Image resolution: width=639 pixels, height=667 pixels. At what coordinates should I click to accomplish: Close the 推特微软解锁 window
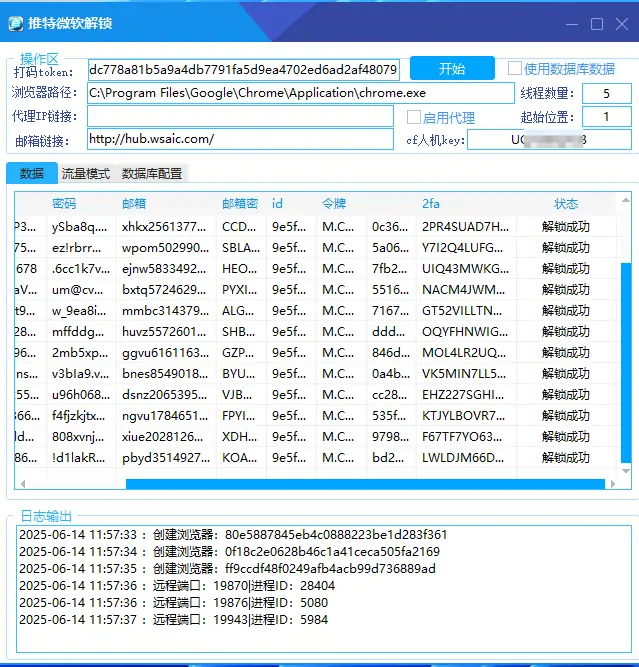622,24
